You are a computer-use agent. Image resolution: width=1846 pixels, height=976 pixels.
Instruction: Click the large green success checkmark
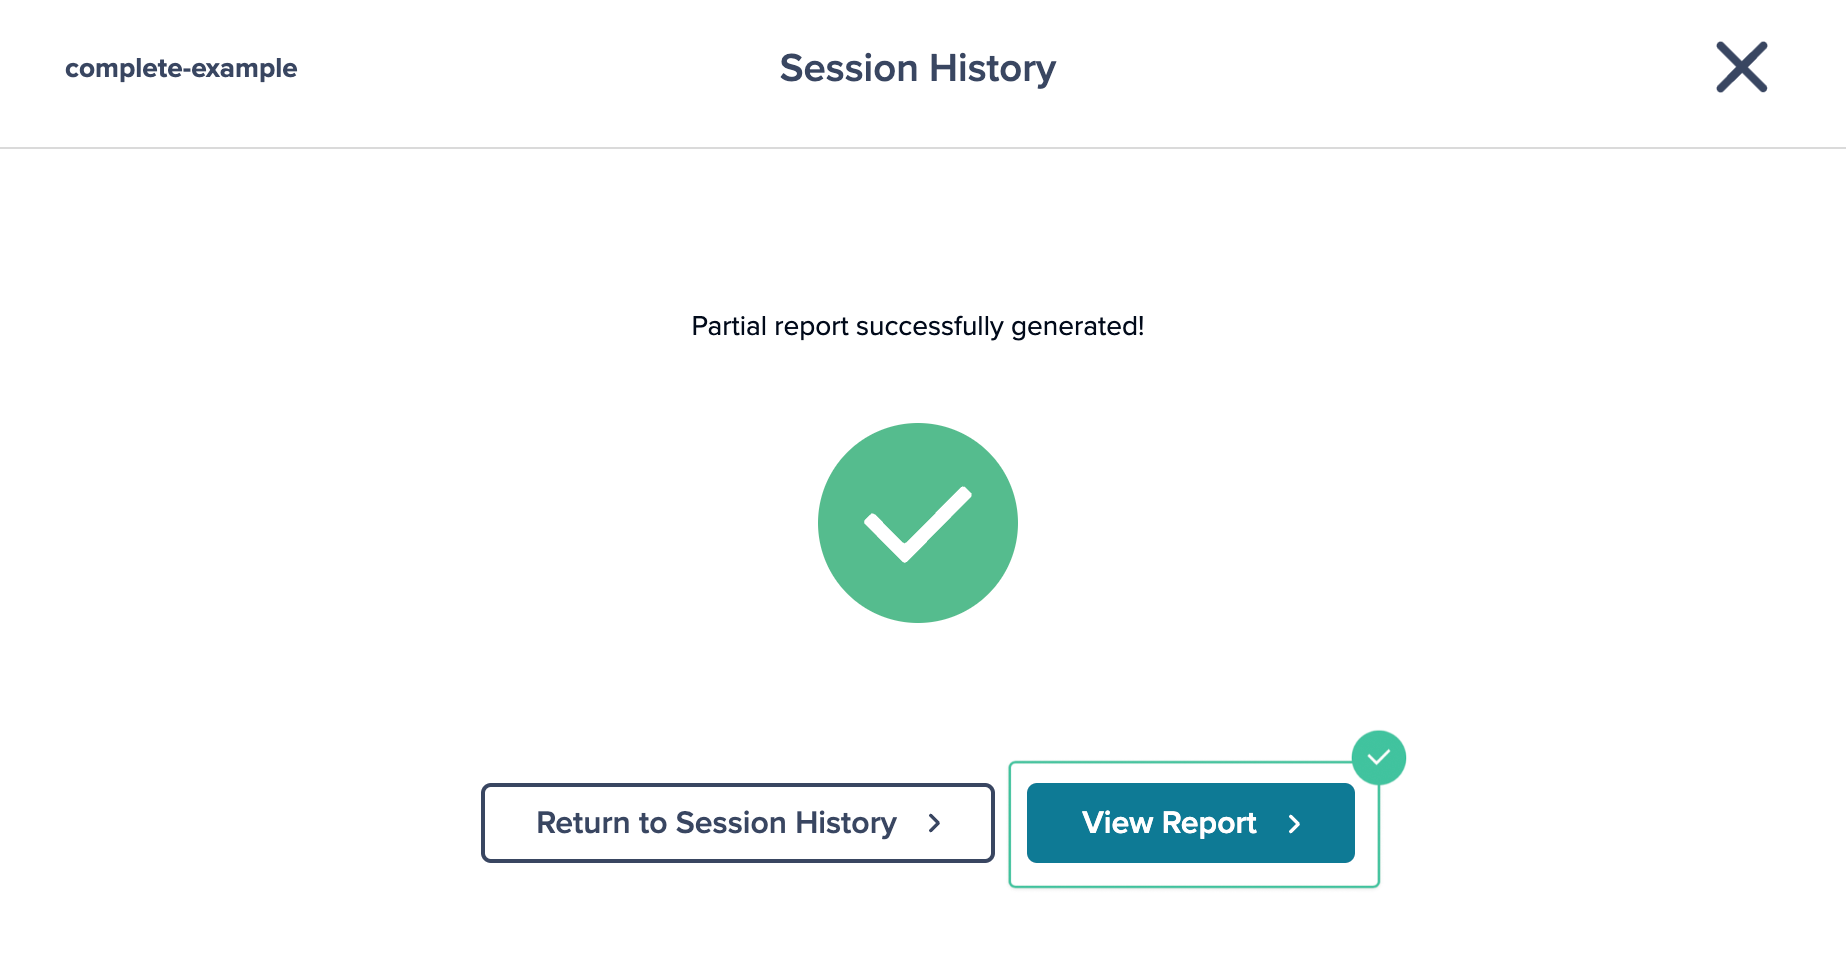(918, 523)
